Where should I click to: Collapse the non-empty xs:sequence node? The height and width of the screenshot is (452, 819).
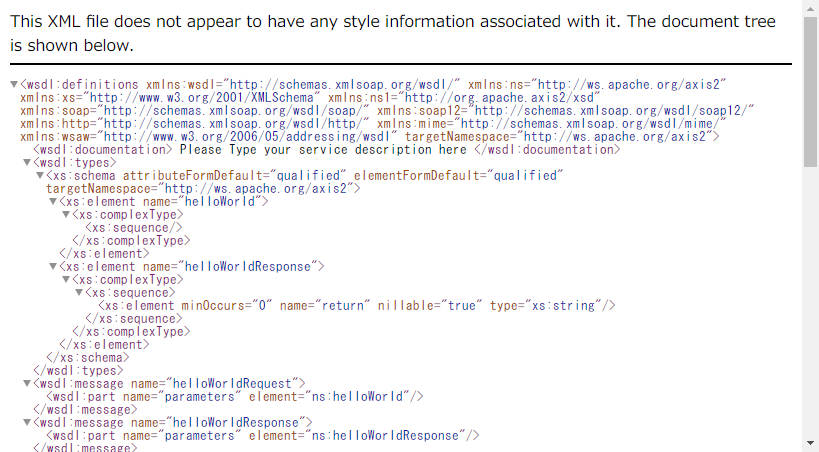click(79, 292)
